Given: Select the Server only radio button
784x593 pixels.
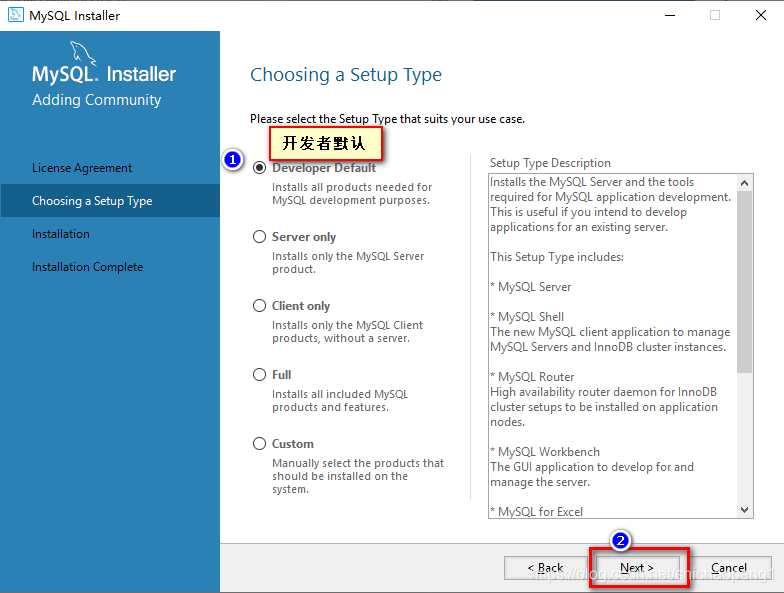Looking at the screenshot, I should (260, 236).
